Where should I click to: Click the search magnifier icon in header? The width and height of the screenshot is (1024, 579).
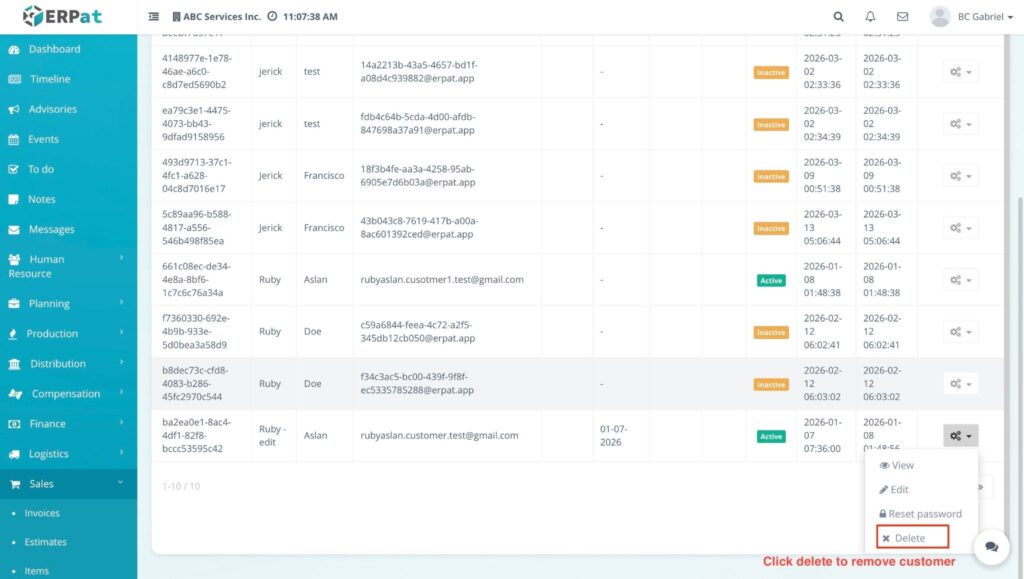pos(838,17)
